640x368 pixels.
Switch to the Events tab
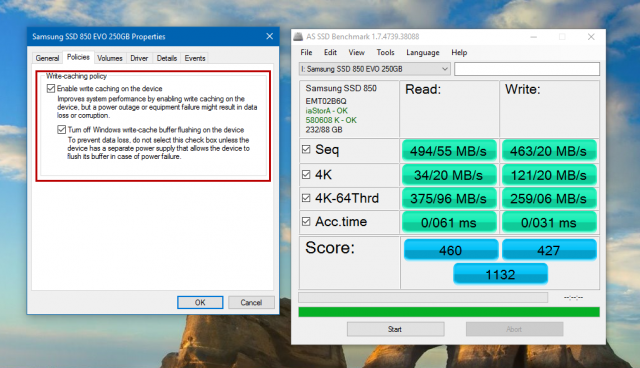[195, 58]
